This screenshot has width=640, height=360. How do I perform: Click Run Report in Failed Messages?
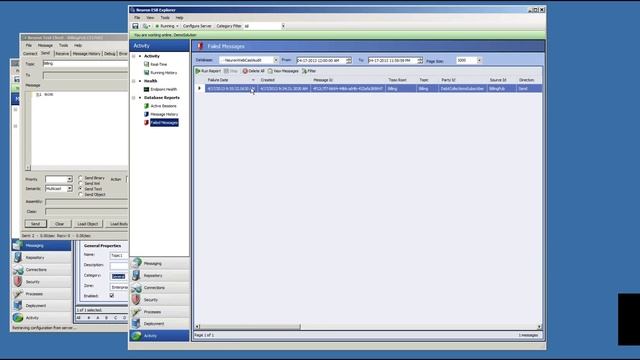(x=208, y=71)
